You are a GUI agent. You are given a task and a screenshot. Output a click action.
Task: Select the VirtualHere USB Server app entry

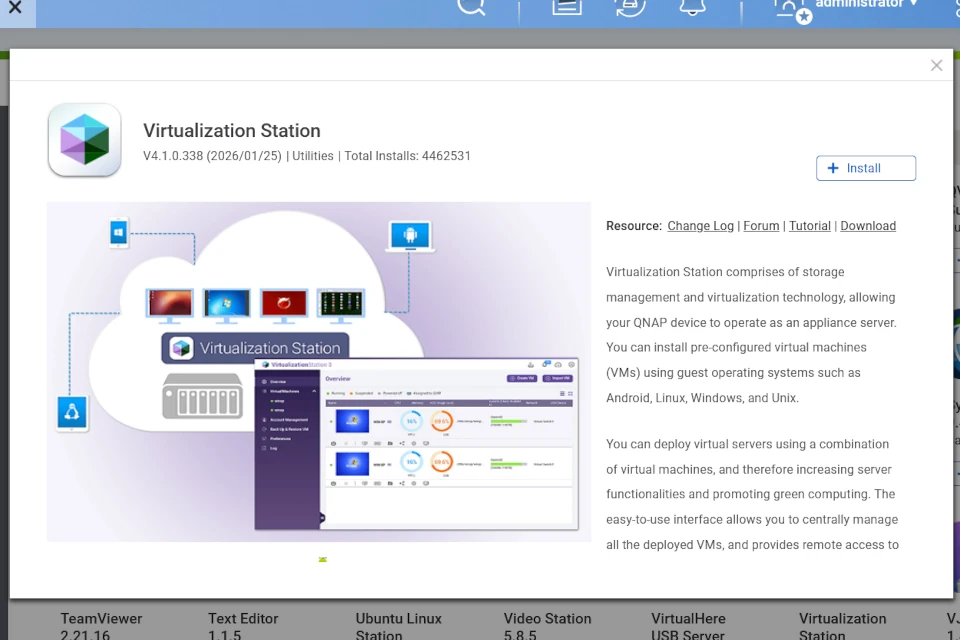point(688,626)
